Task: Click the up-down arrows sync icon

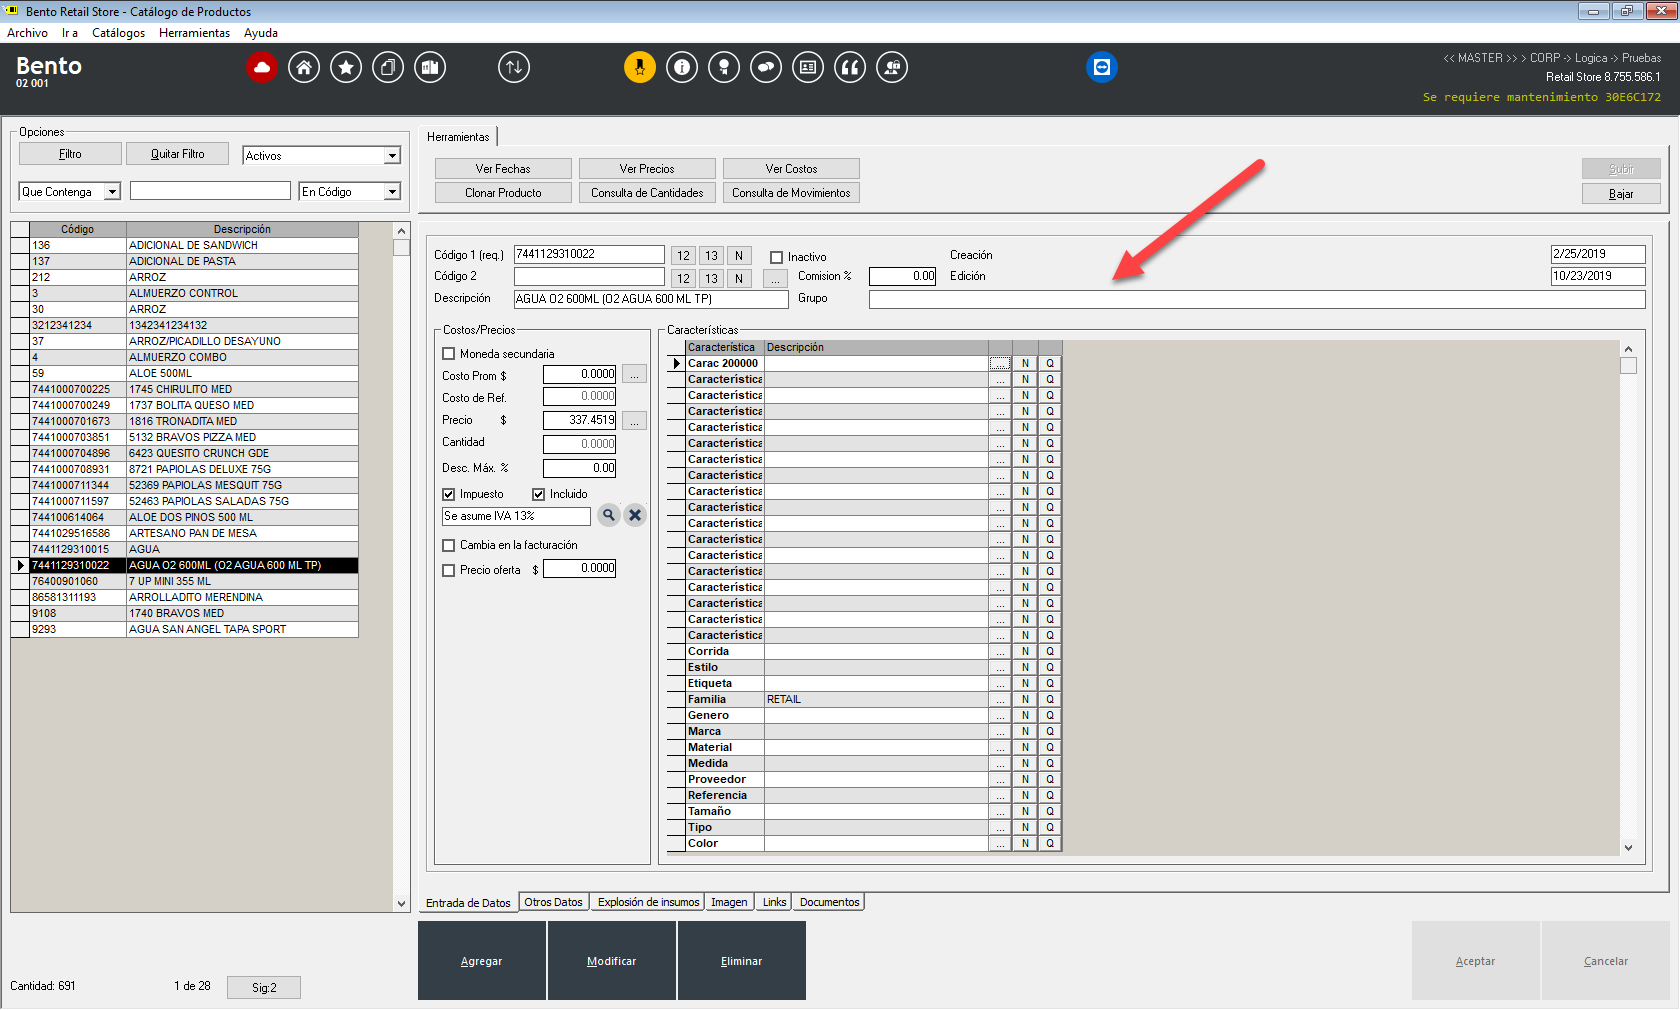Action: click(514, 67)
